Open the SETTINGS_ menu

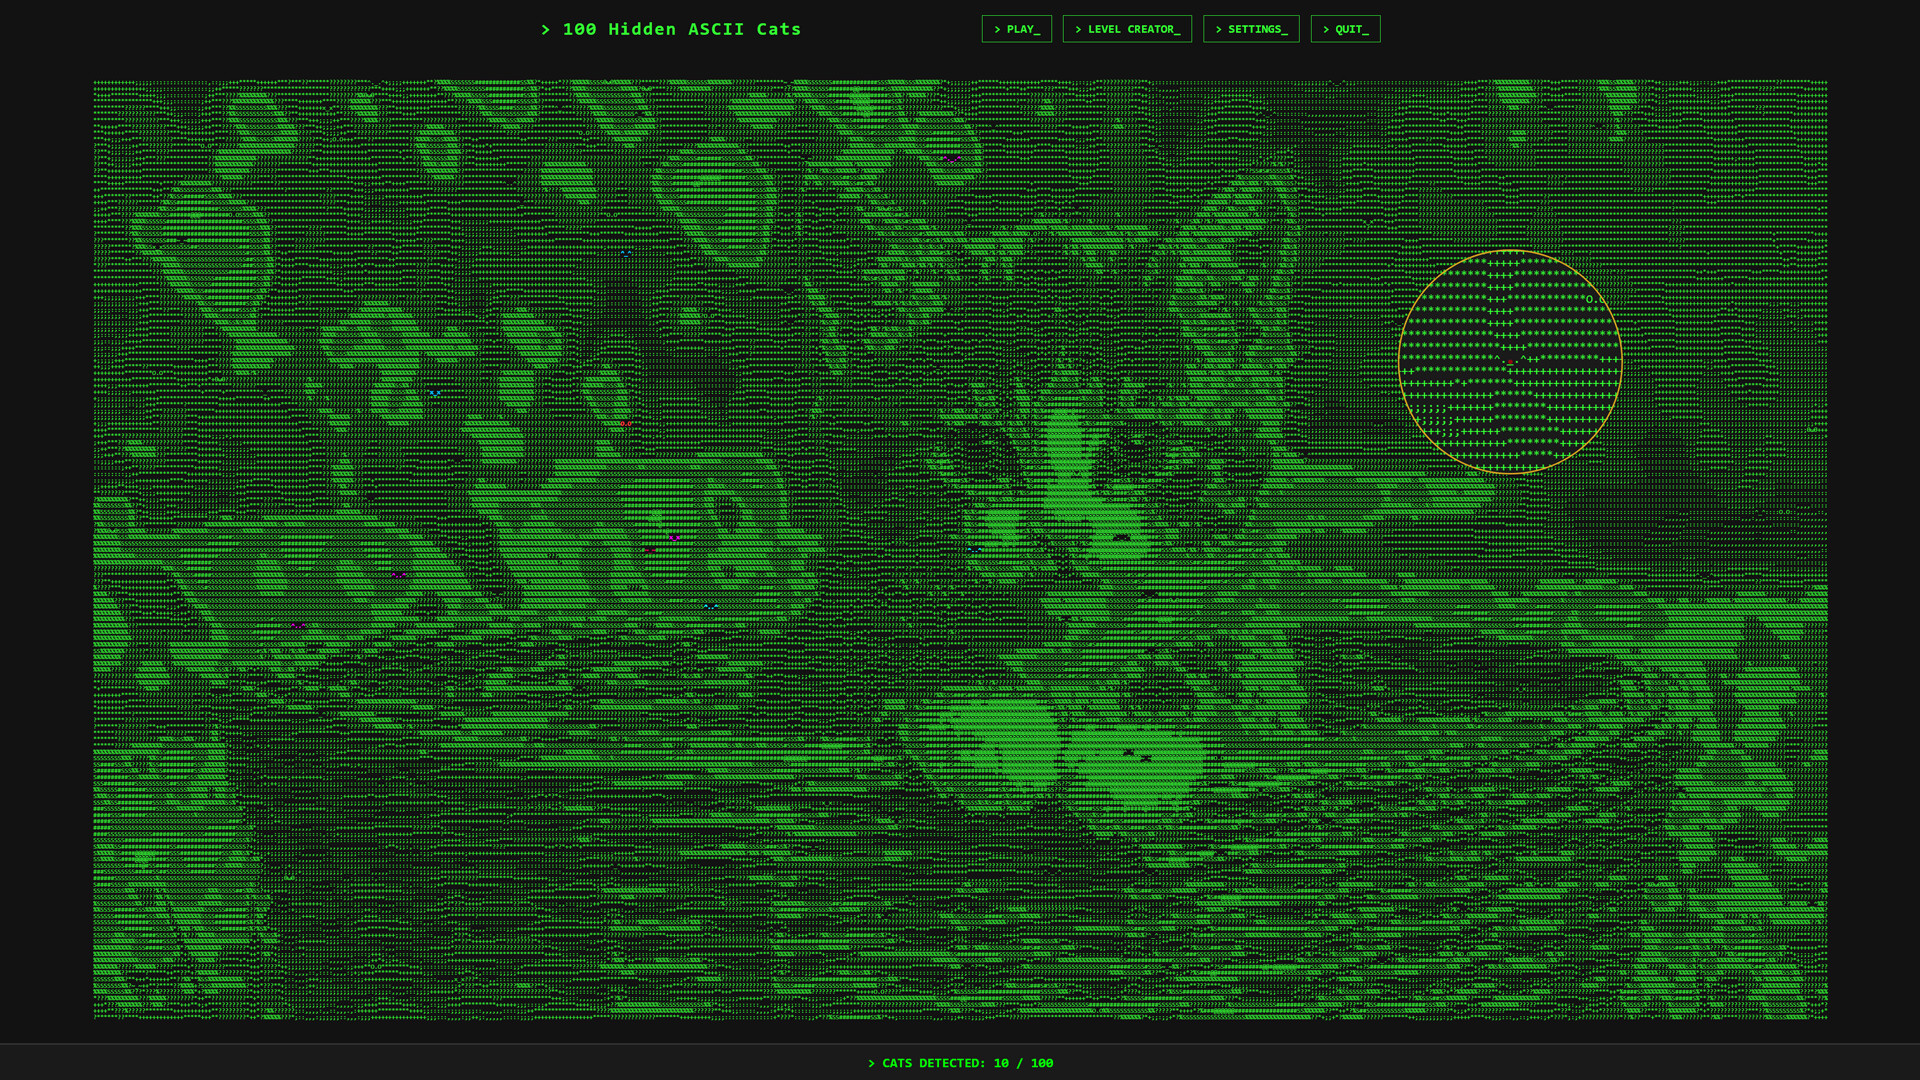[1251, 29]
